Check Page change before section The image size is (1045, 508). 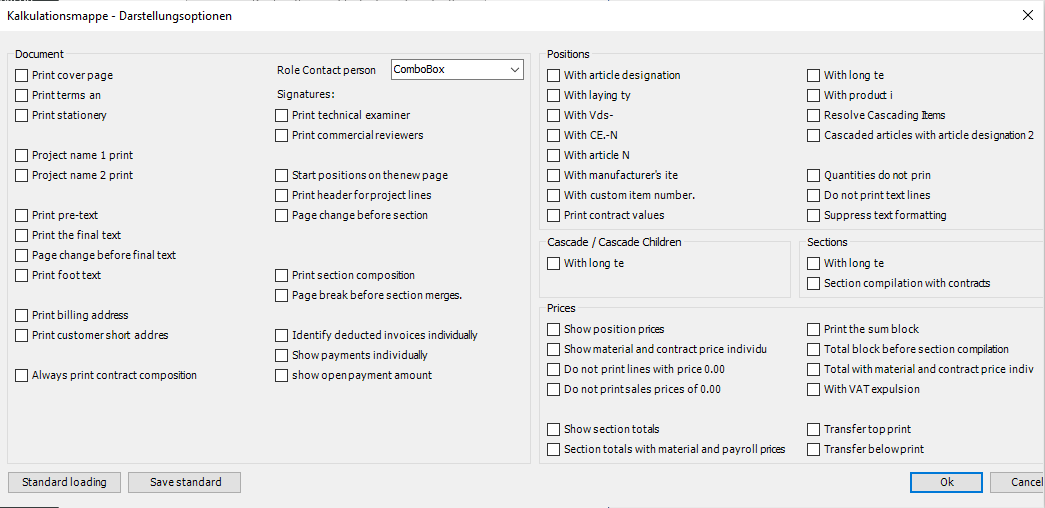coord(281,215)
